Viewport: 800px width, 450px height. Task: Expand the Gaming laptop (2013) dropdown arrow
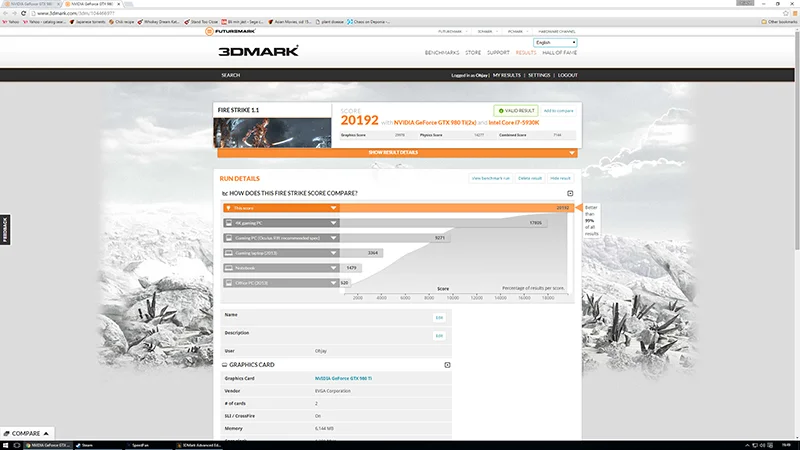coord(333,253)
